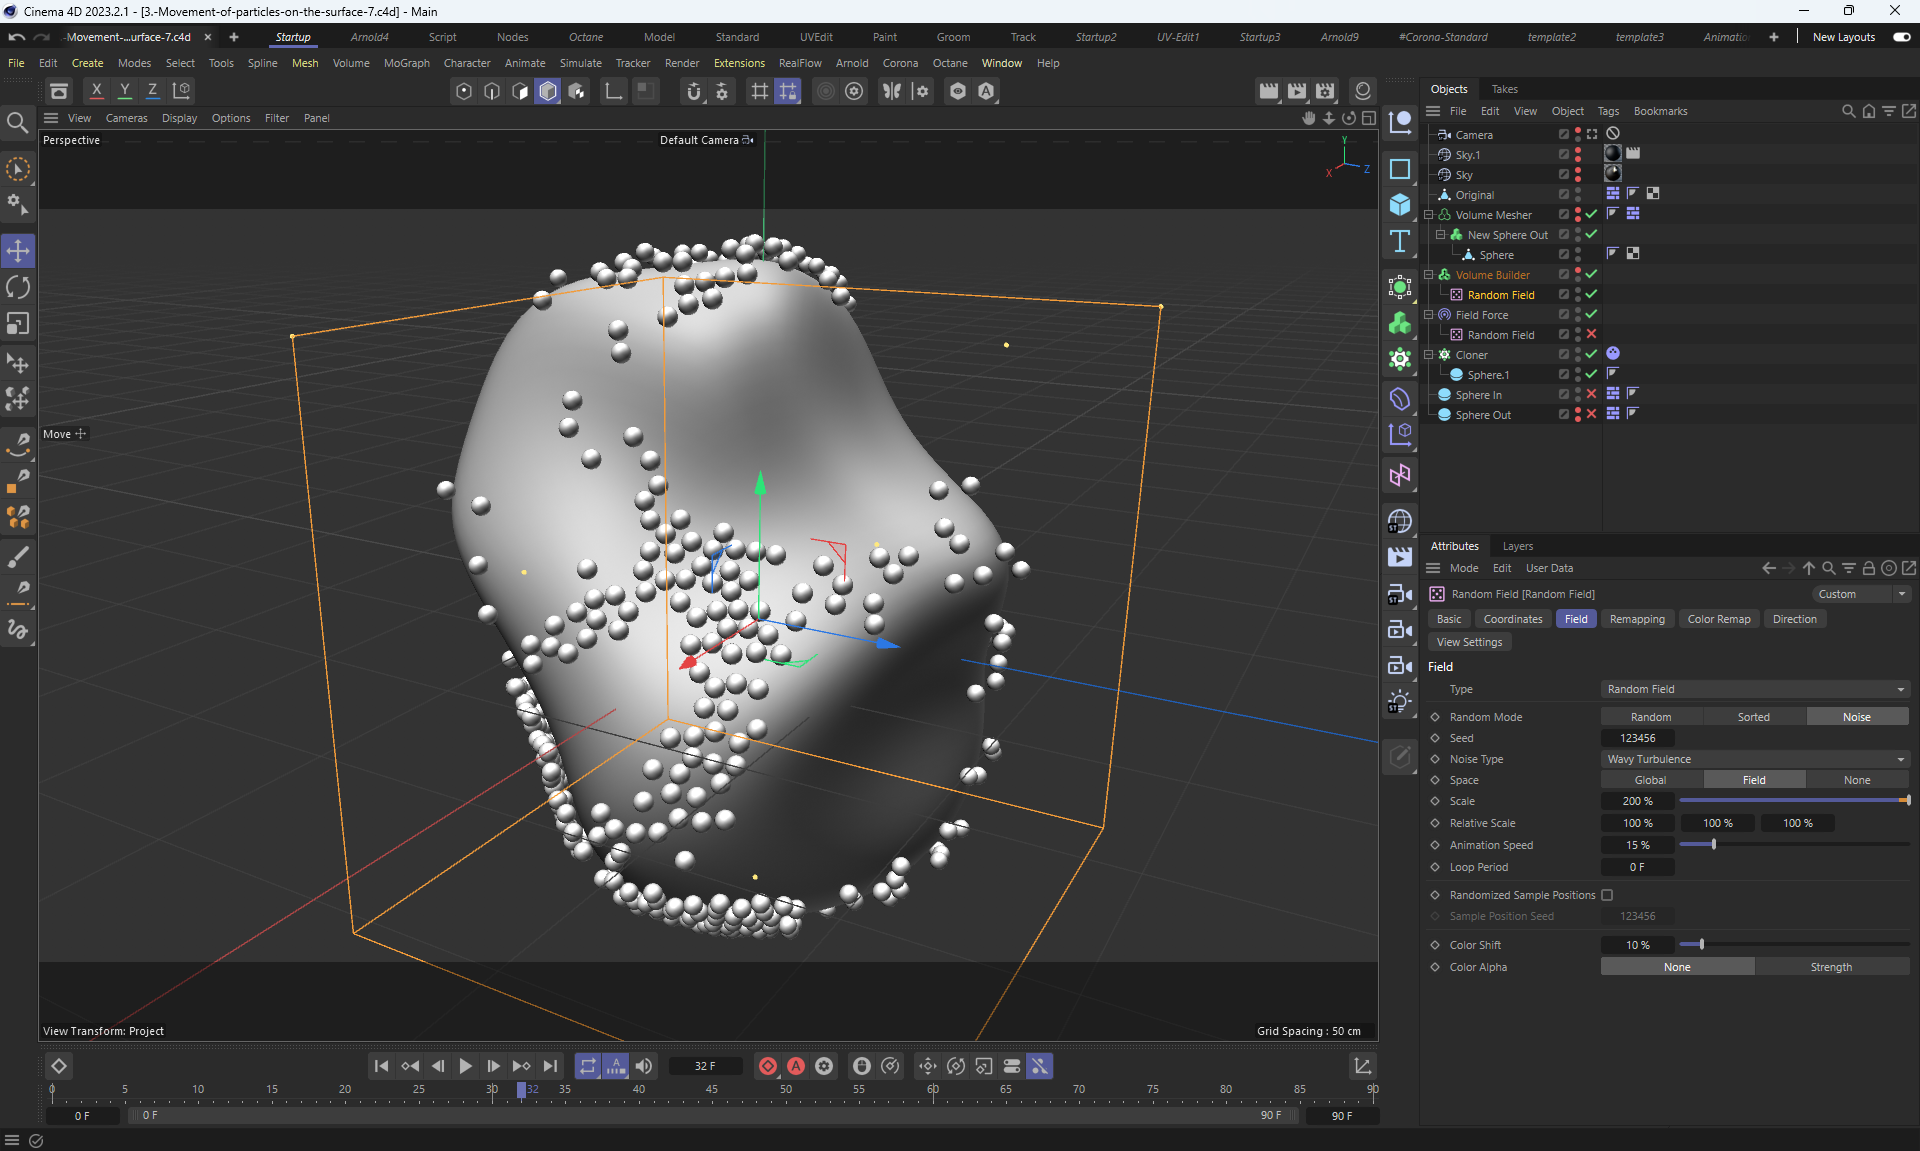
Task: Open the Field Type dropdown
Action: tap(1754, 689)
